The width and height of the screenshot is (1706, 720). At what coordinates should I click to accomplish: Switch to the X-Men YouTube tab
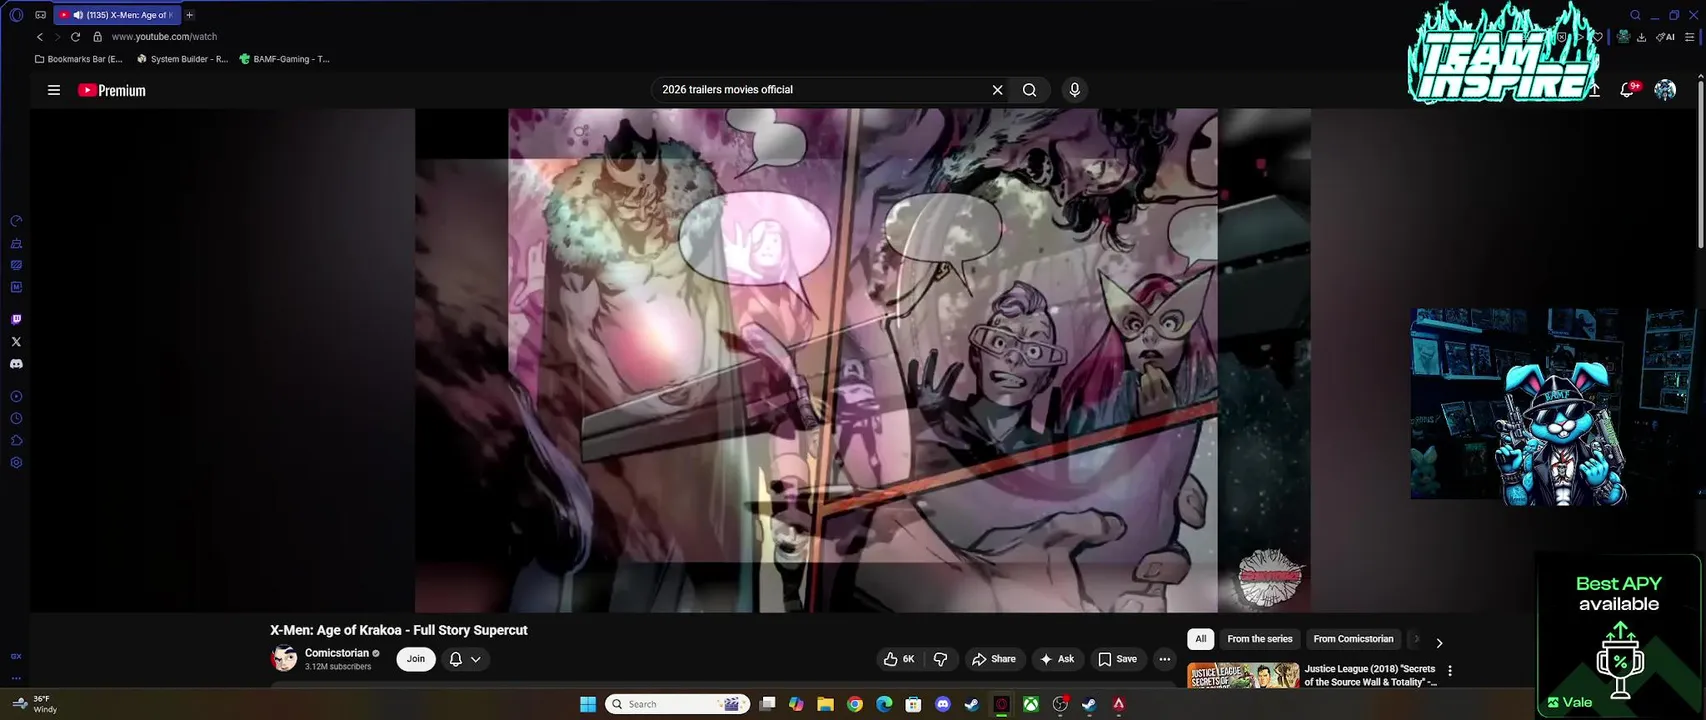point(117,15)
